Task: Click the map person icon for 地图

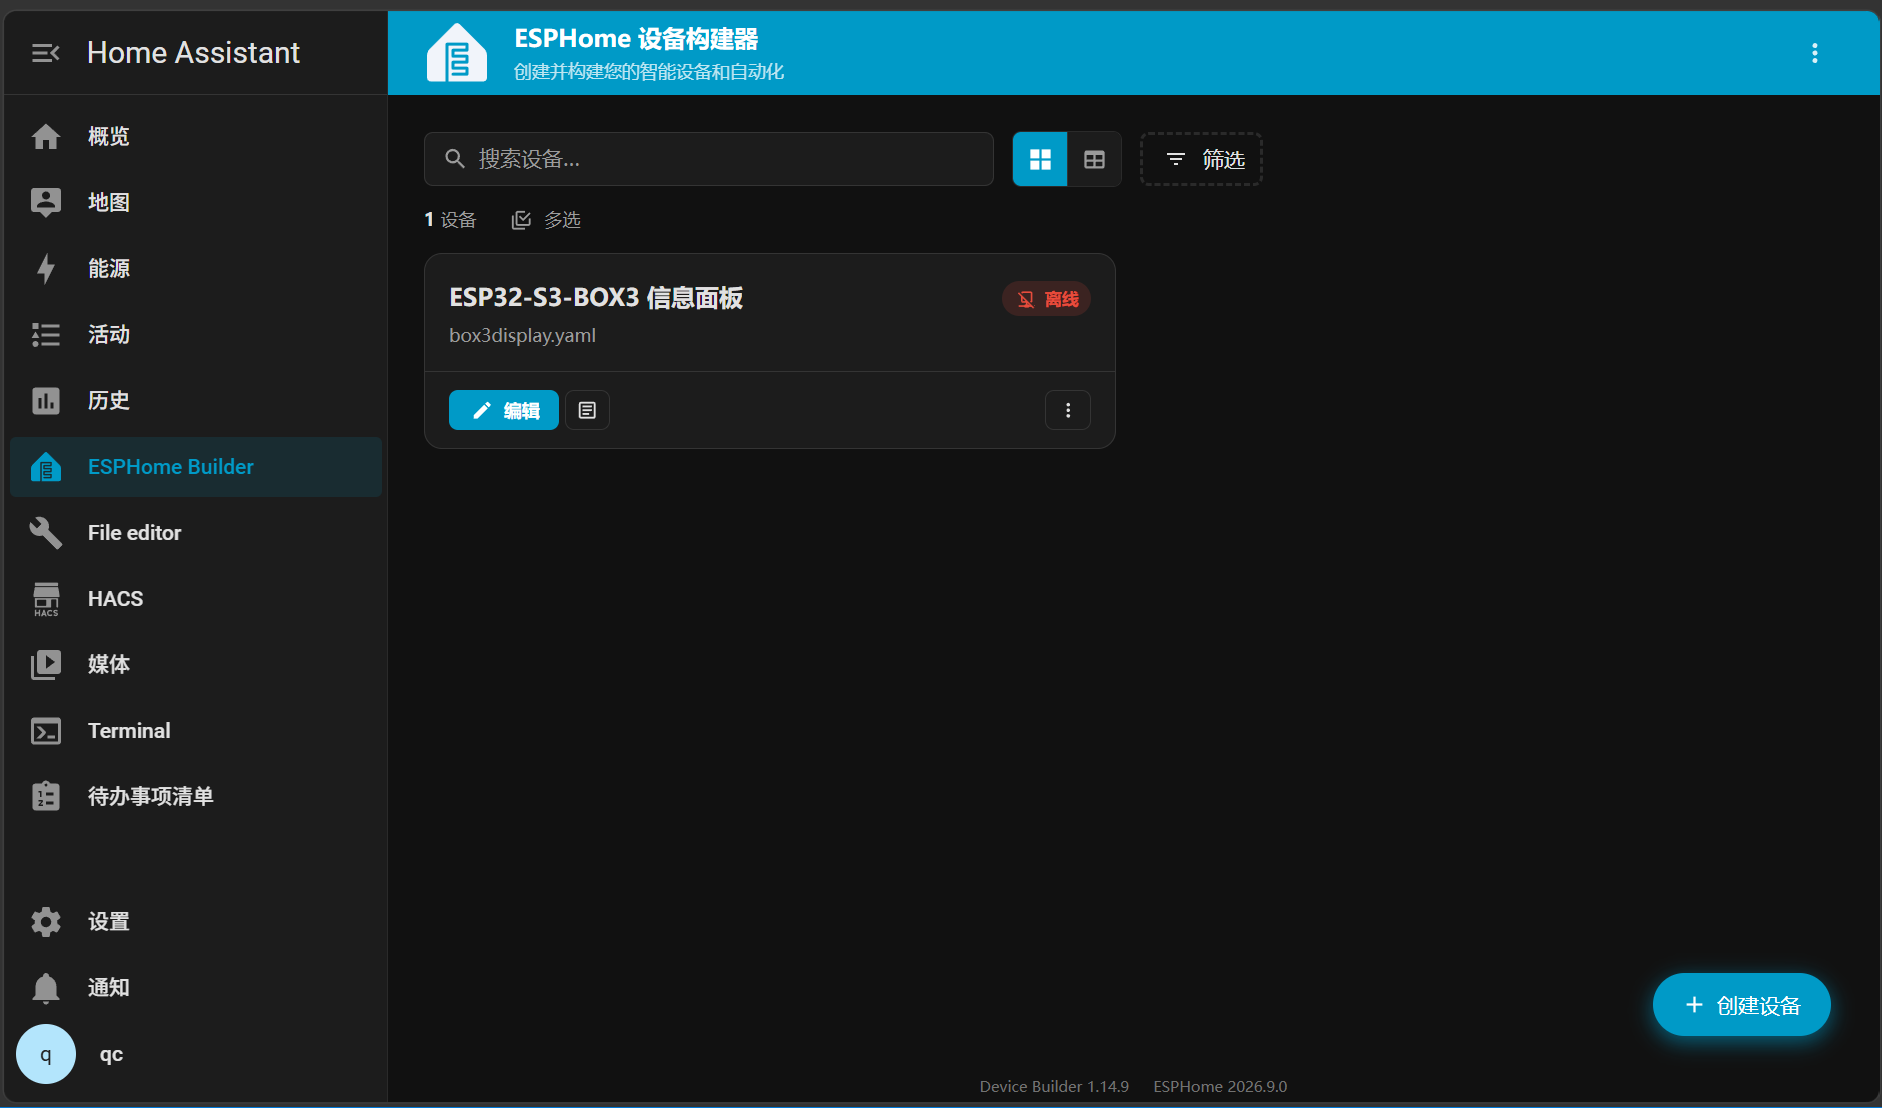Action: [46, 203]
